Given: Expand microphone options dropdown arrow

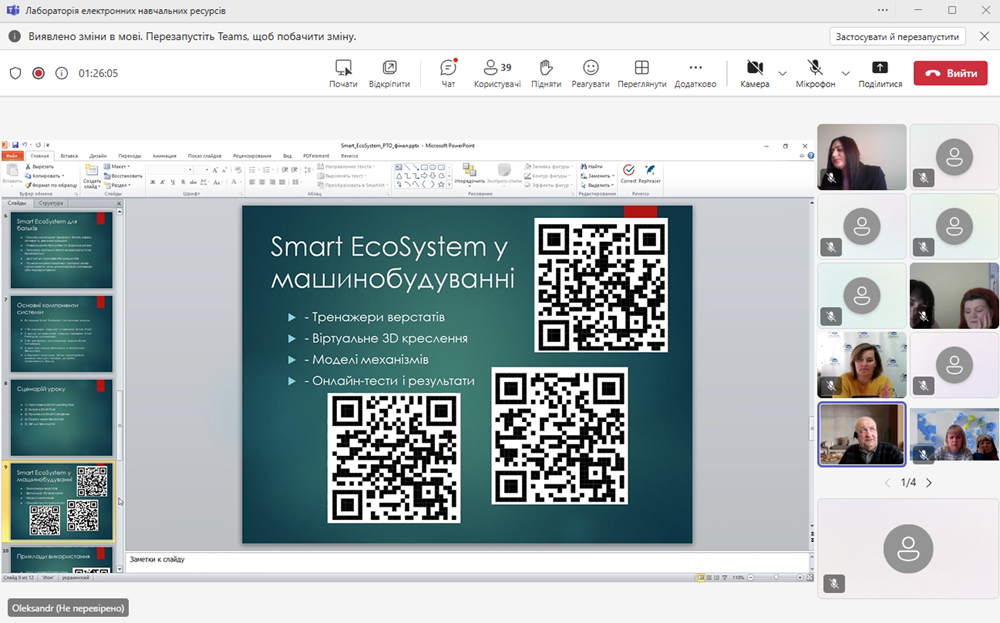Looking at the screenshot, I should [x=846, y=73].
